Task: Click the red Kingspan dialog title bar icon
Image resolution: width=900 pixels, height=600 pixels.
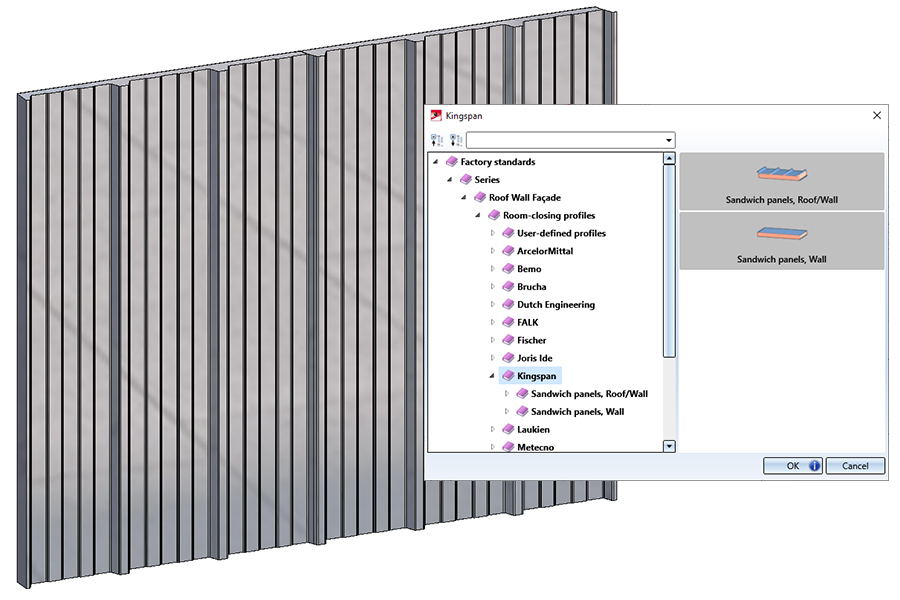Action: coord(436,115)
